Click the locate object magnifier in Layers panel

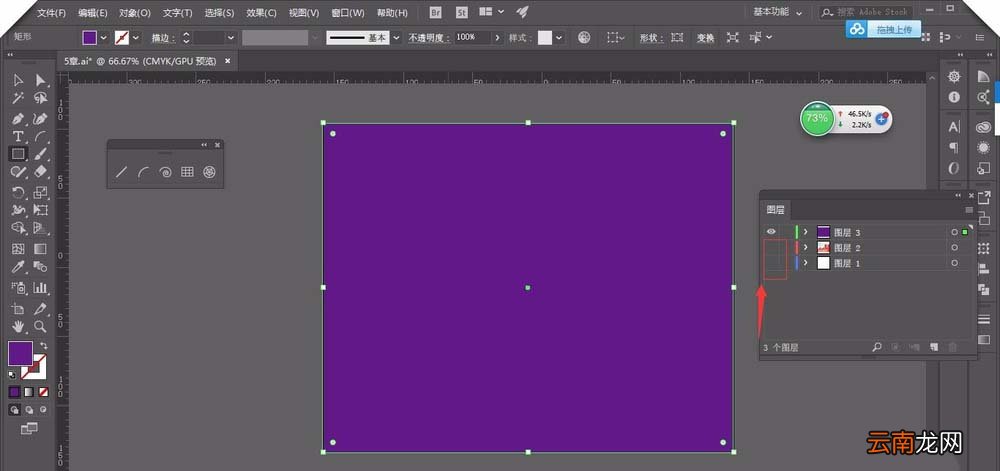pyautogui.click(x=877, y=347)
